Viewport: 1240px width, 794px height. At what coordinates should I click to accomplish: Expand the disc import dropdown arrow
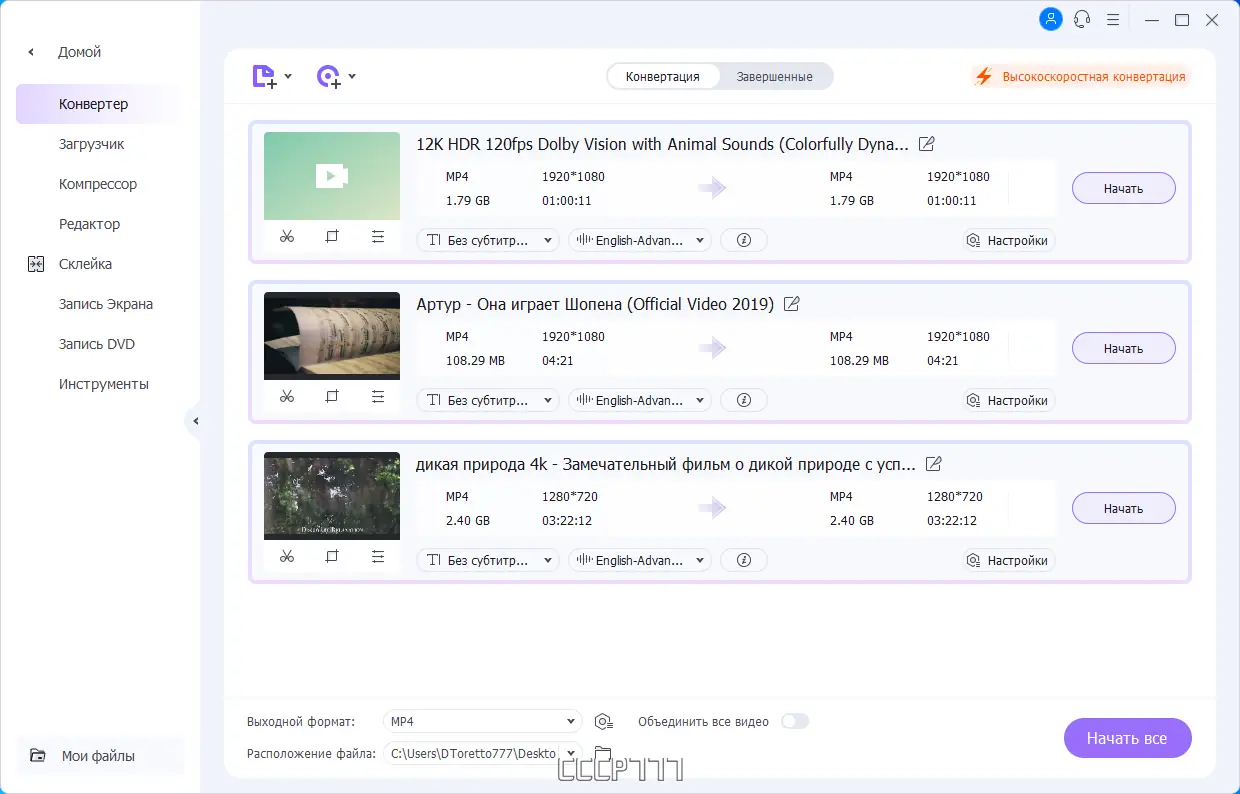click(x=352, y=76)
